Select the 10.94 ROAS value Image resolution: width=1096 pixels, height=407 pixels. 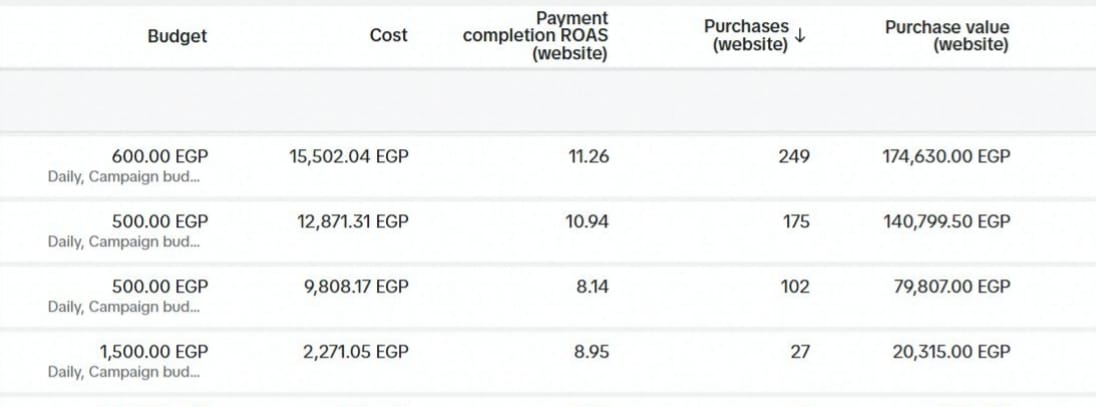tap(586, 221)
